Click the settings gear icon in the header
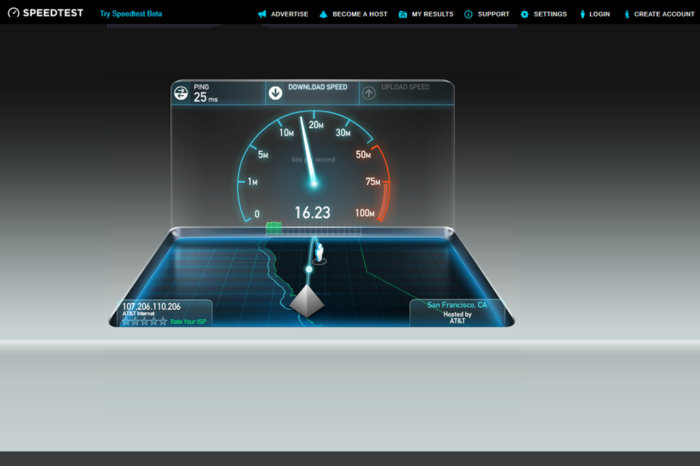This screenshot has height=466, width=700. point(524,15)
